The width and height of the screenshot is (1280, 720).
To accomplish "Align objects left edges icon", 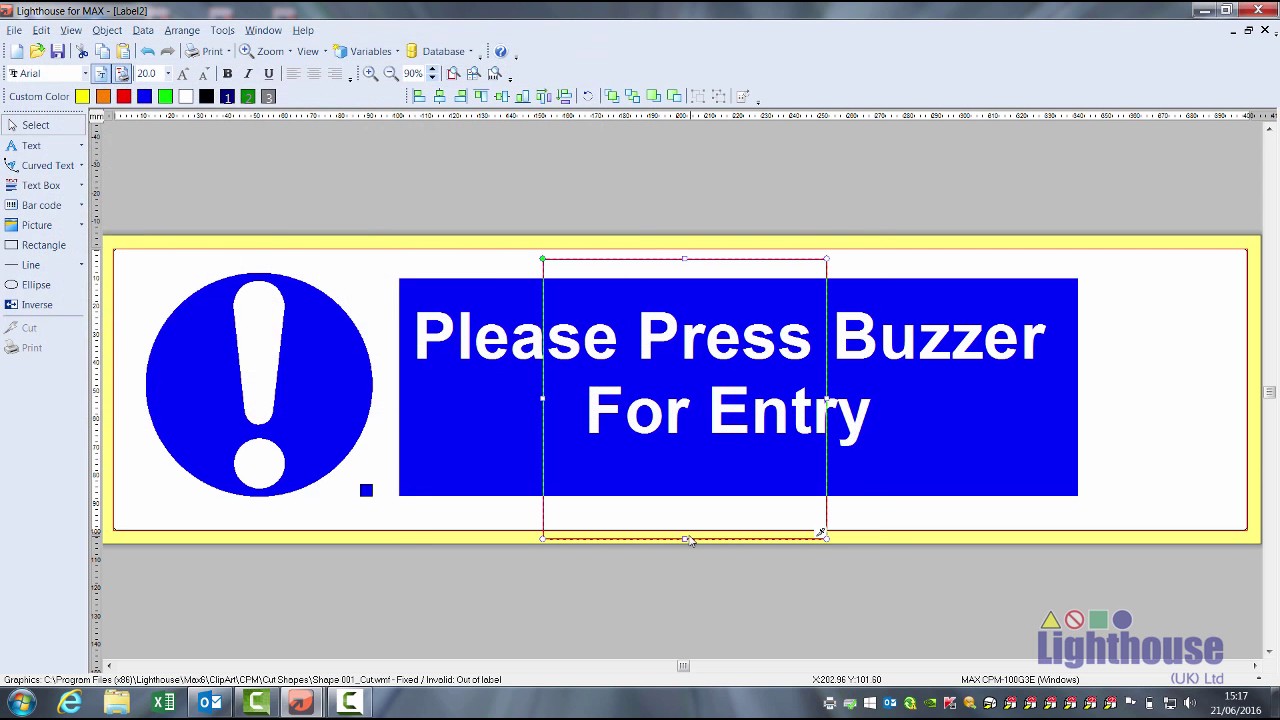I will (419, 96).
